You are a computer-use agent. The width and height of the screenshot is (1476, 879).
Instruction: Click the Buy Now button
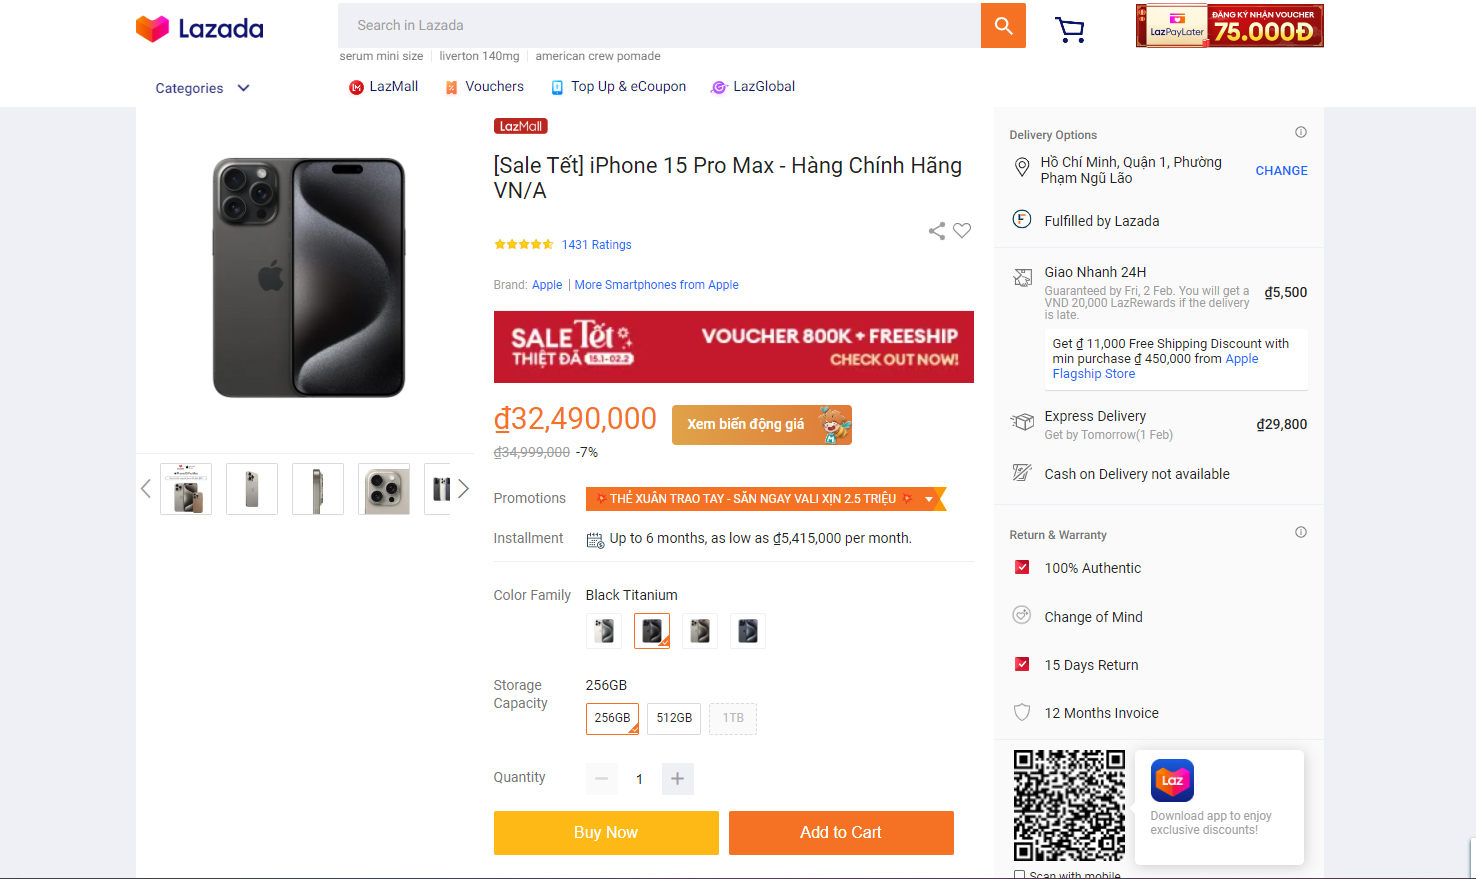pos(606,833)
